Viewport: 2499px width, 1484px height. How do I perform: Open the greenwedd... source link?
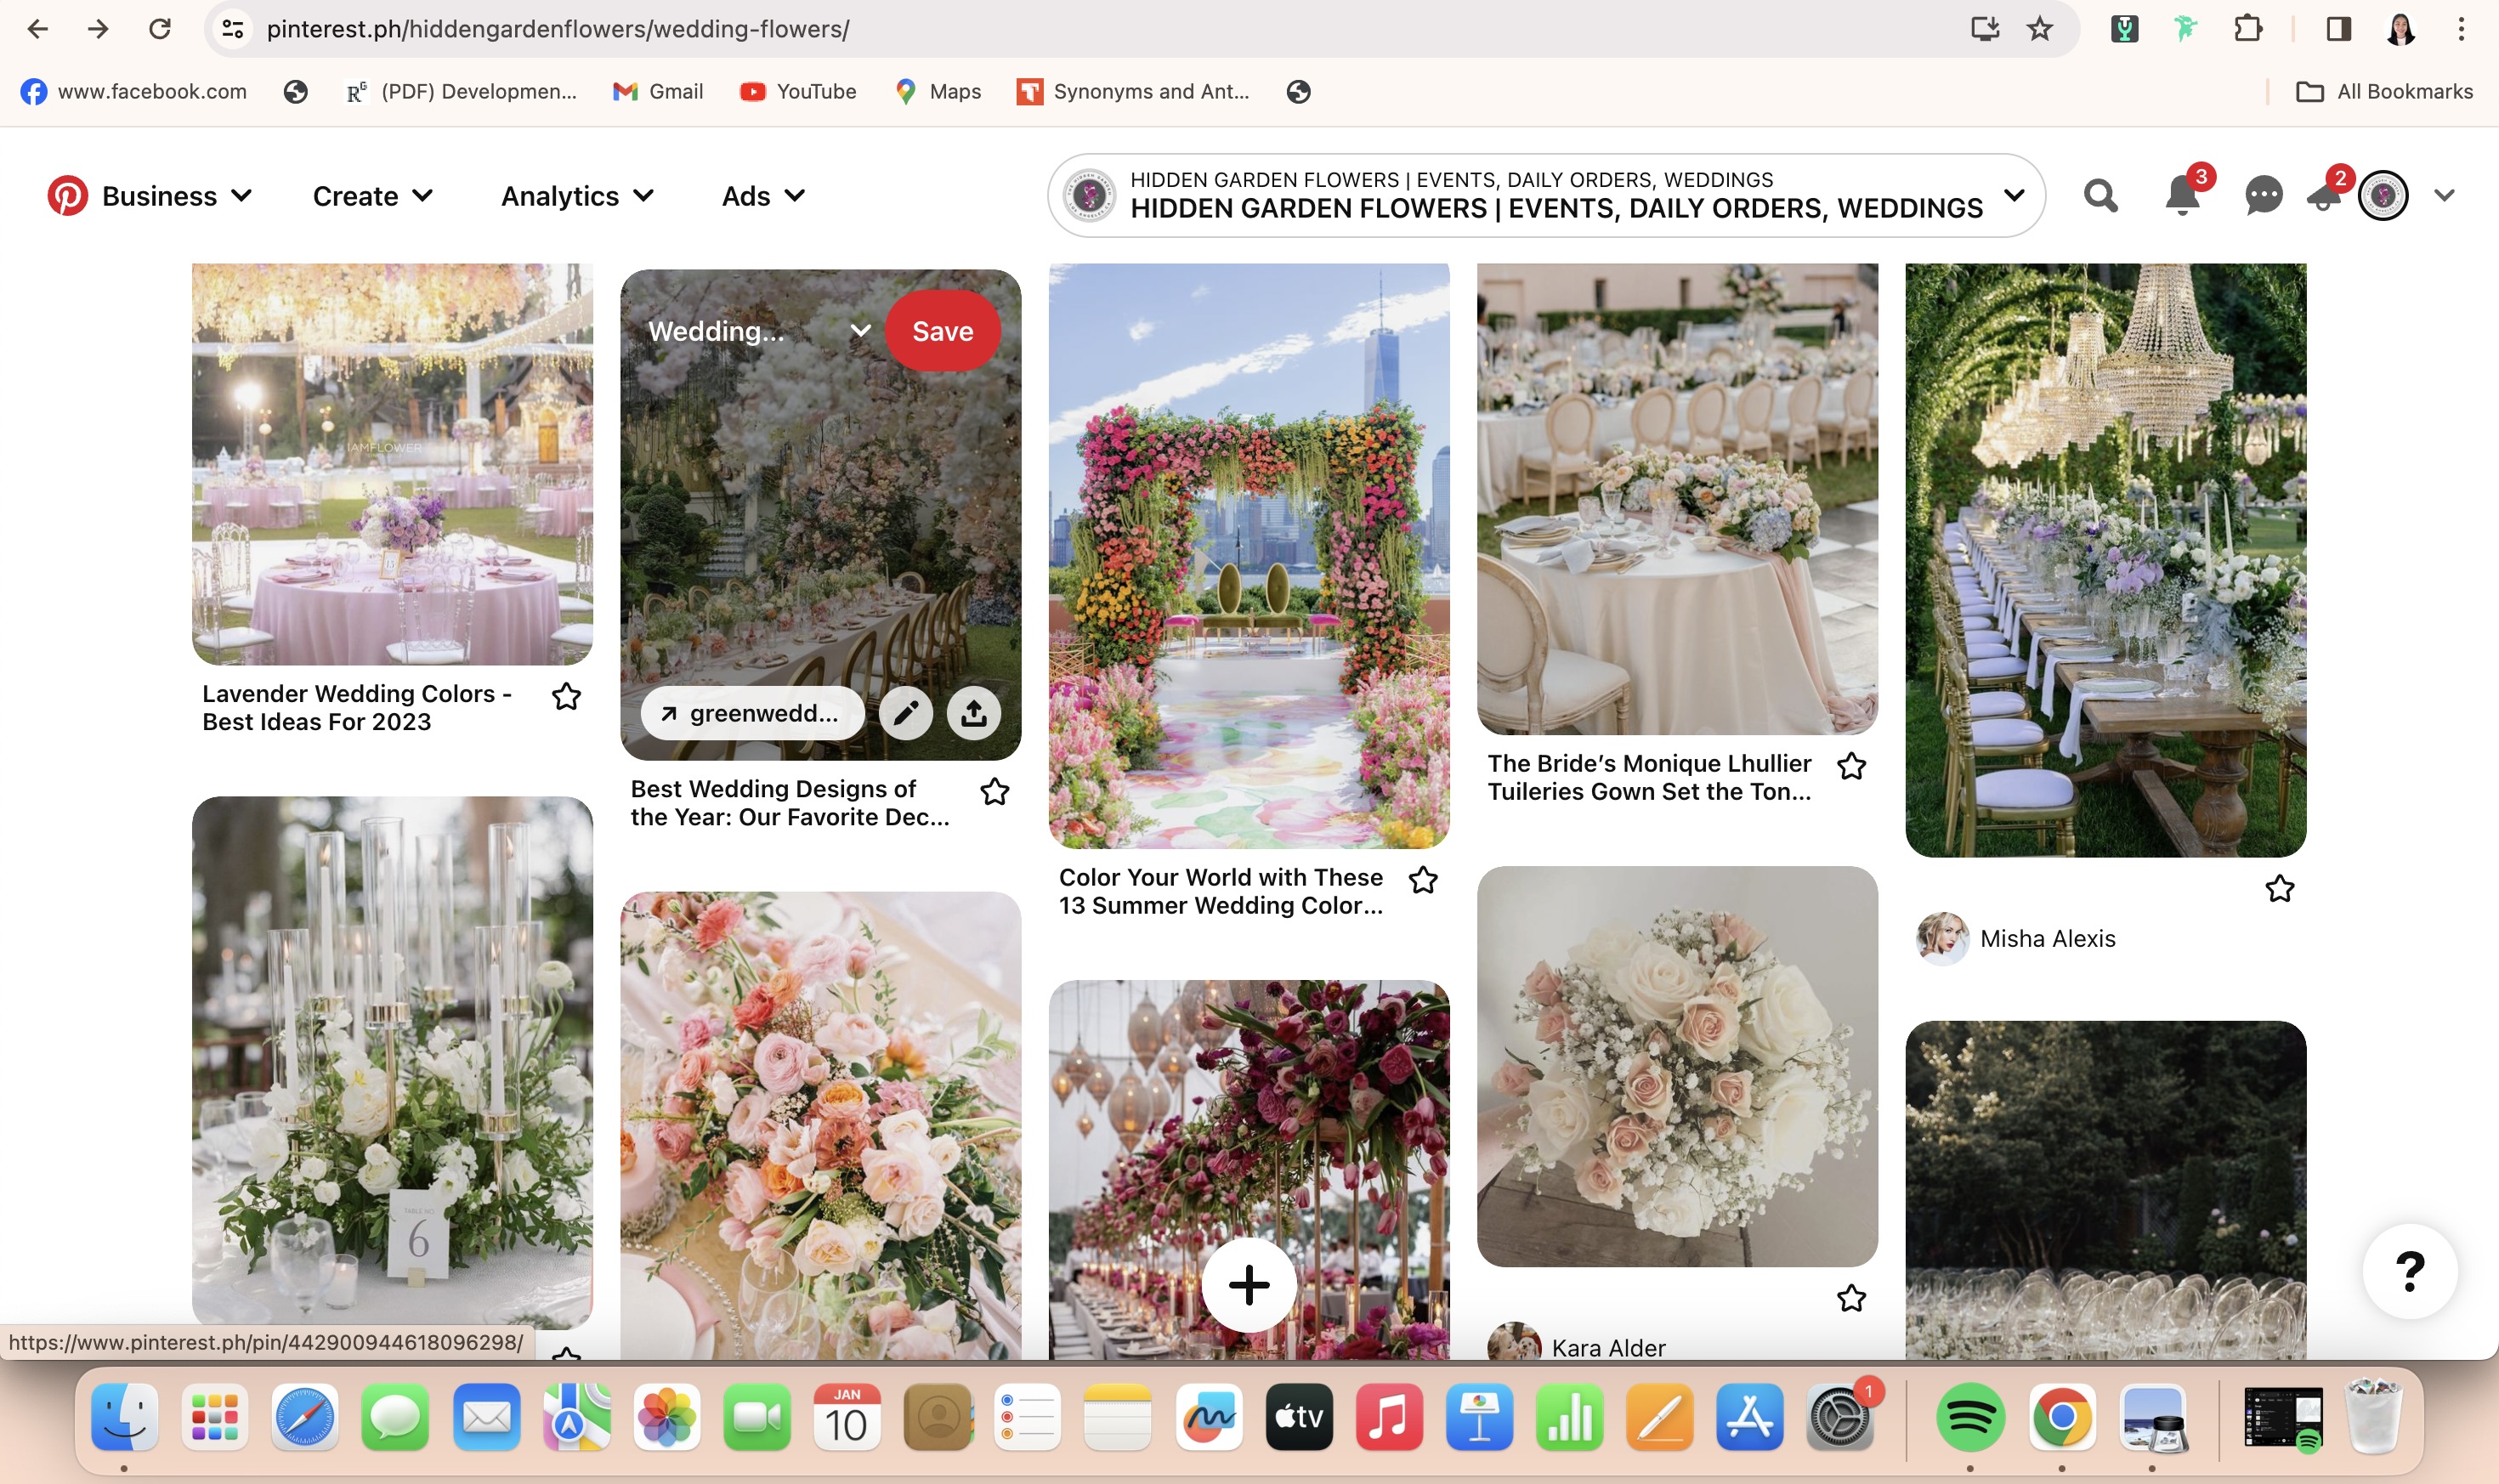(752, 713)
